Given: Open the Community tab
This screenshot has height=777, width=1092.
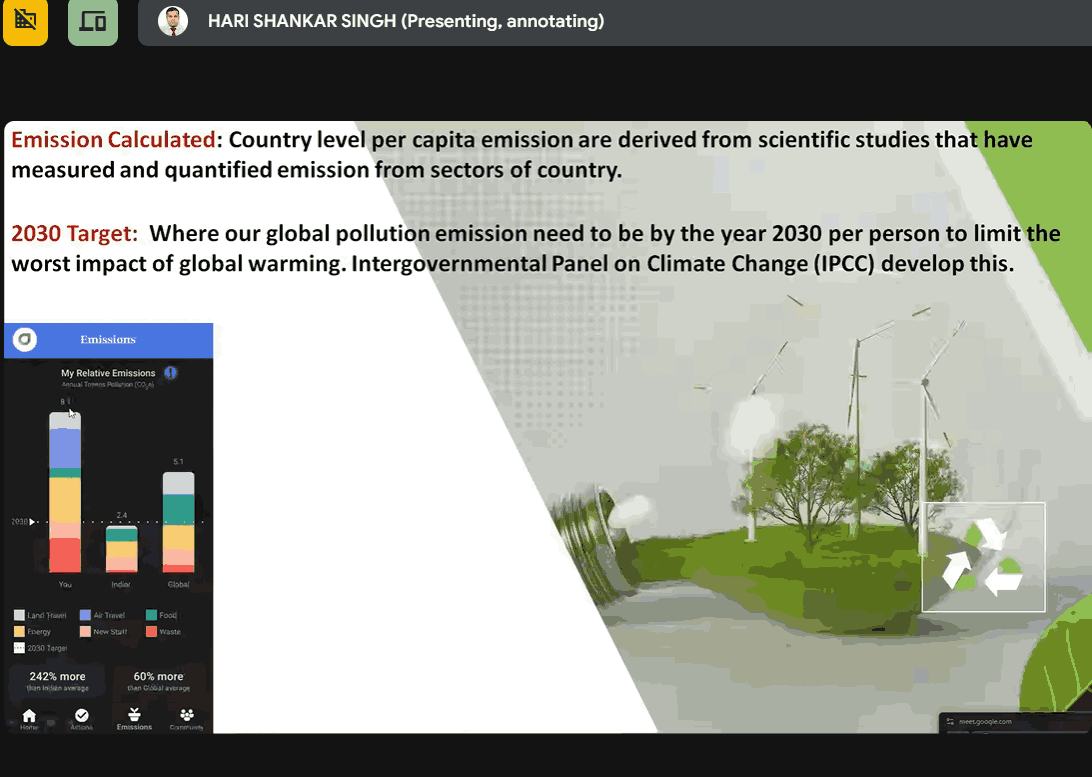Looking at the screenshot, I should point(186,718).
